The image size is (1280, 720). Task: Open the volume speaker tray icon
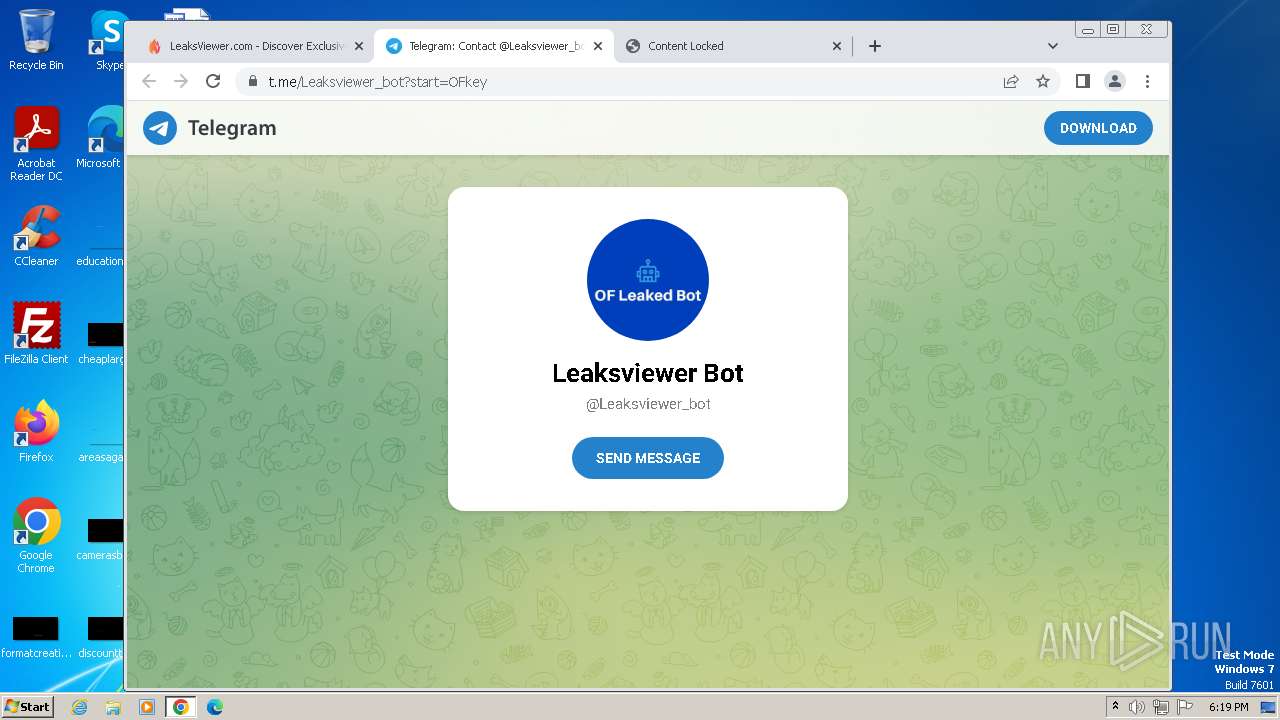point(1137,707)
